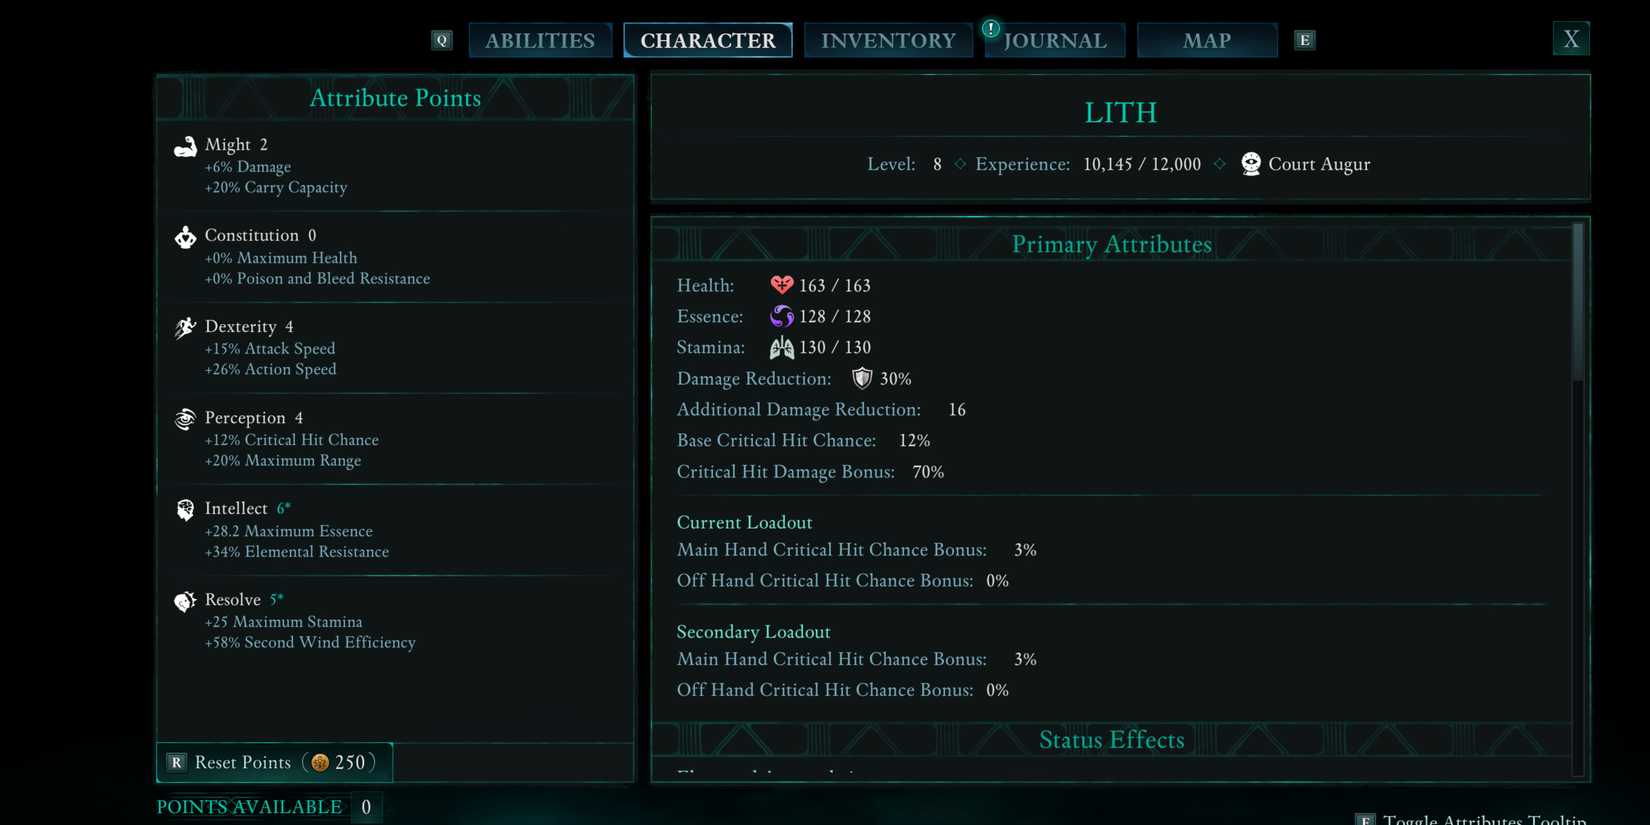This screenshot has height=825, width=1650.
Task: Click the Primary Attributes panel scrollbar
Action: point(1578,302)
